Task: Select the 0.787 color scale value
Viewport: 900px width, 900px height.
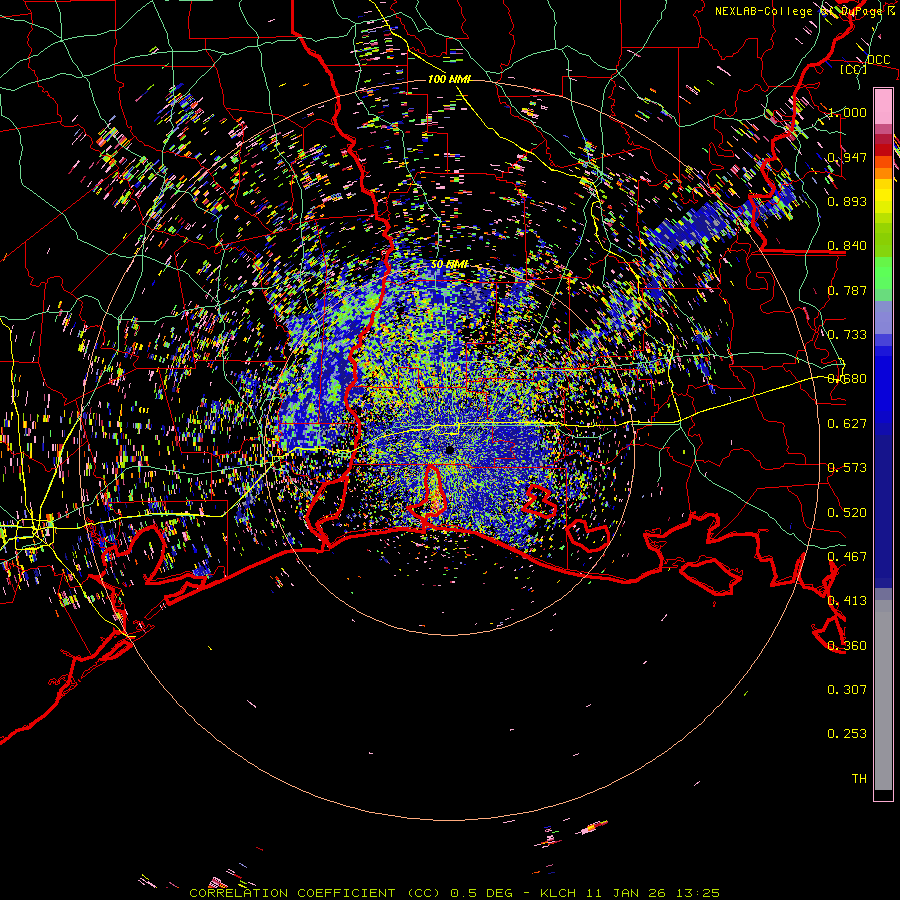Action: [847, 290]
